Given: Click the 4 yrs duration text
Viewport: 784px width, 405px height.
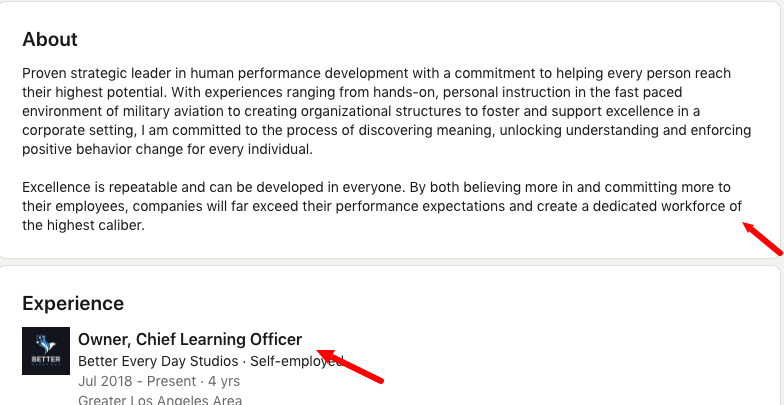Looking at the screenshot, I should [x=224, y=382].
